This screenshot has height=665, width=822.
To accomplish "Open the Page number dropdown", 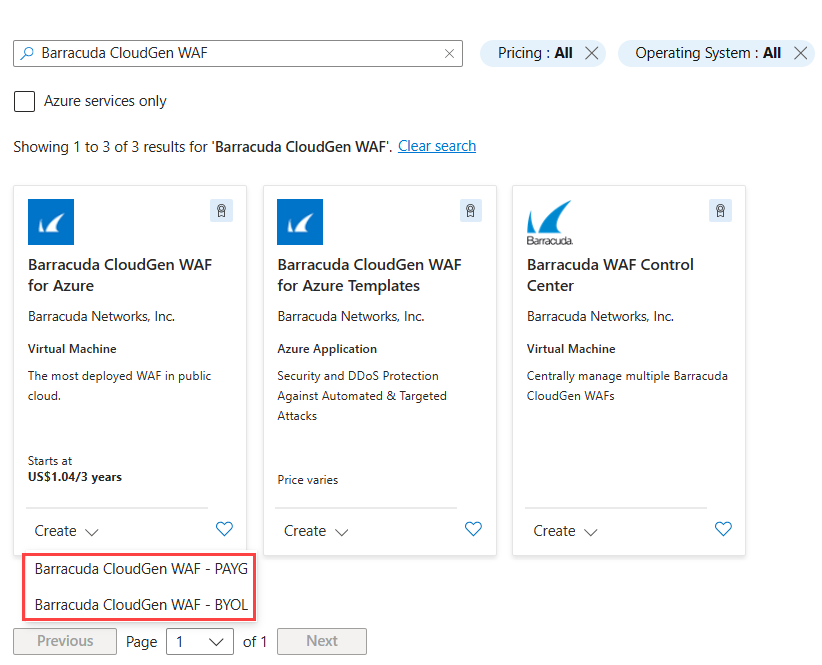I will pyautogui.click(x=200, y=641).
